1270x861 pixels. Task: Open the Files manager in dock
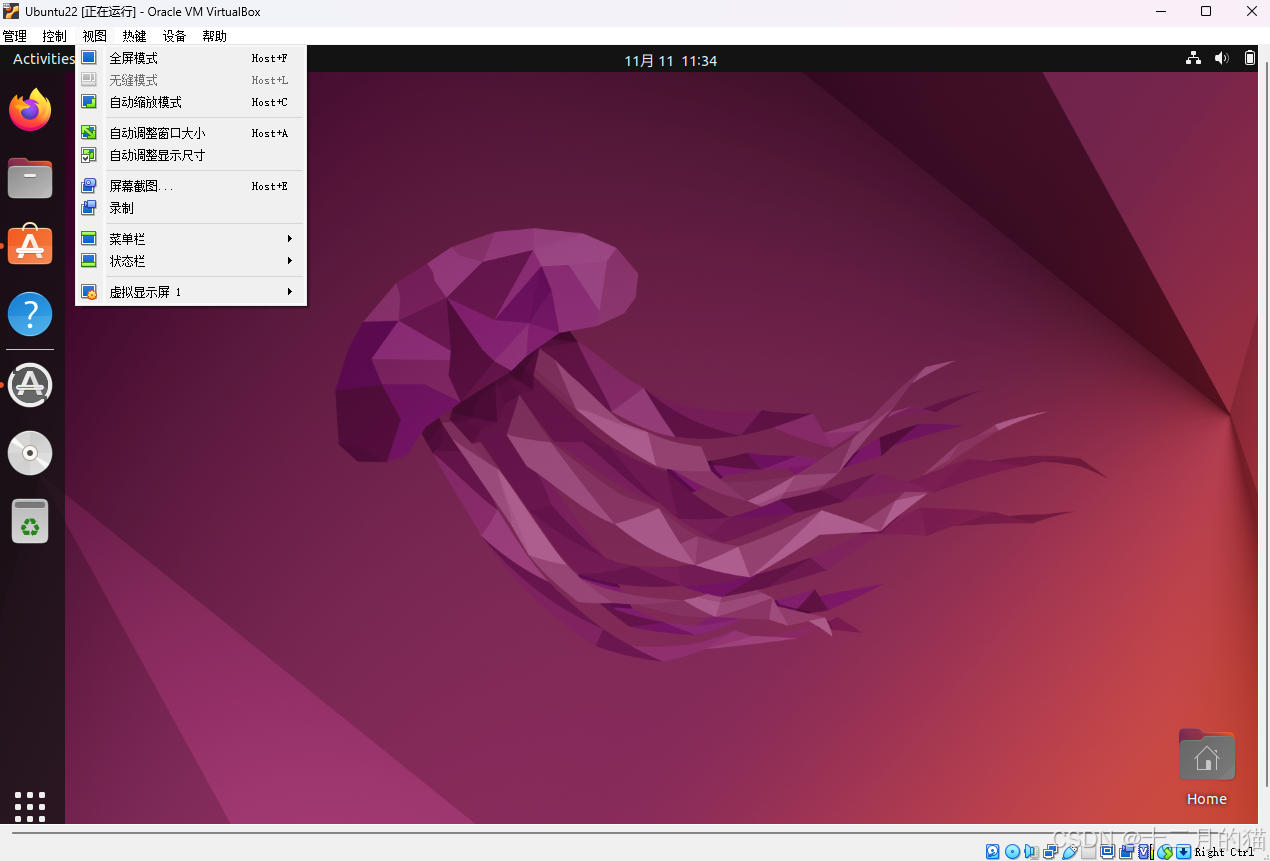tap(30, 178)
